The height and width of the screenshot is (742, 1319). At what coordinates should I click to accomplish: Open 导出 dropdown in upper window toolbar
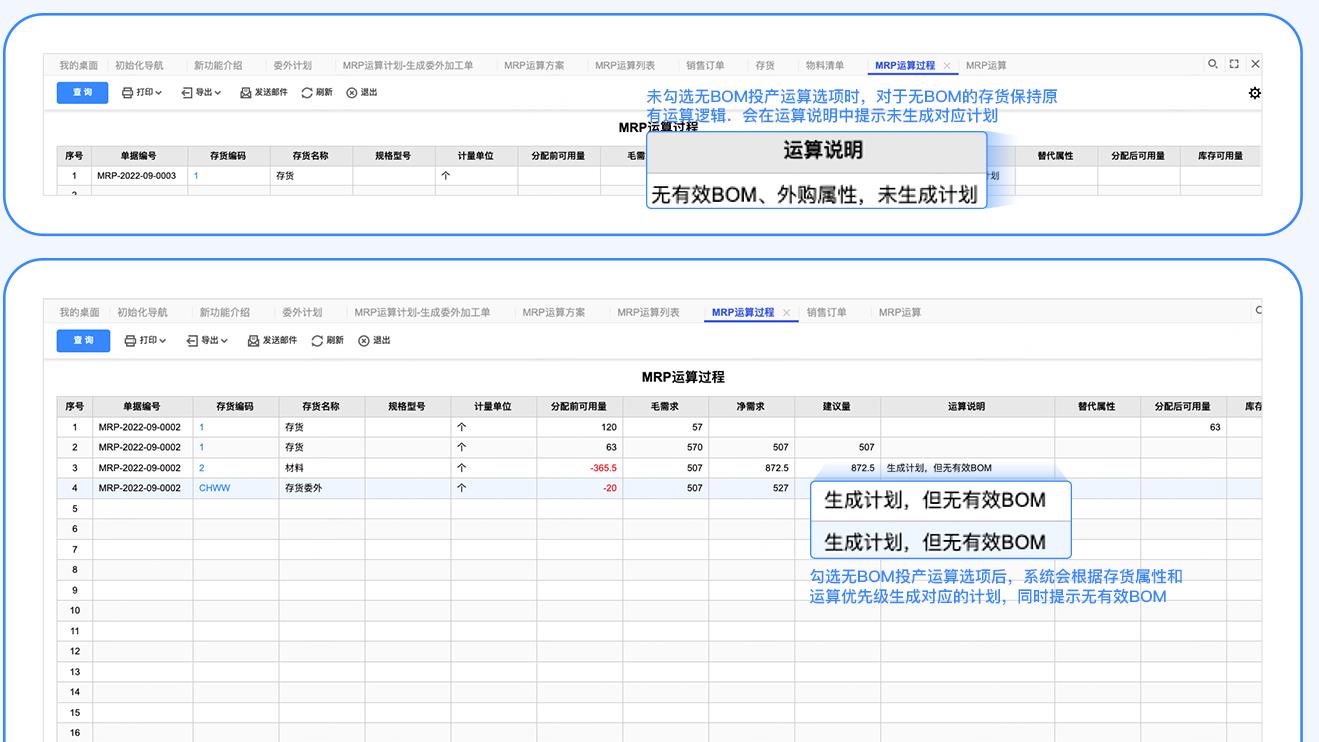tap(201, 92)
